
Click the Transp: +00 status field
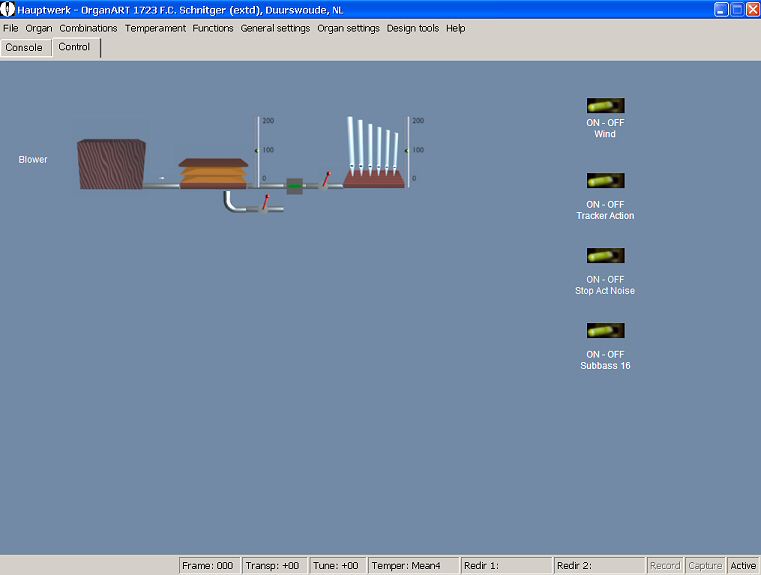pos(274,565)
